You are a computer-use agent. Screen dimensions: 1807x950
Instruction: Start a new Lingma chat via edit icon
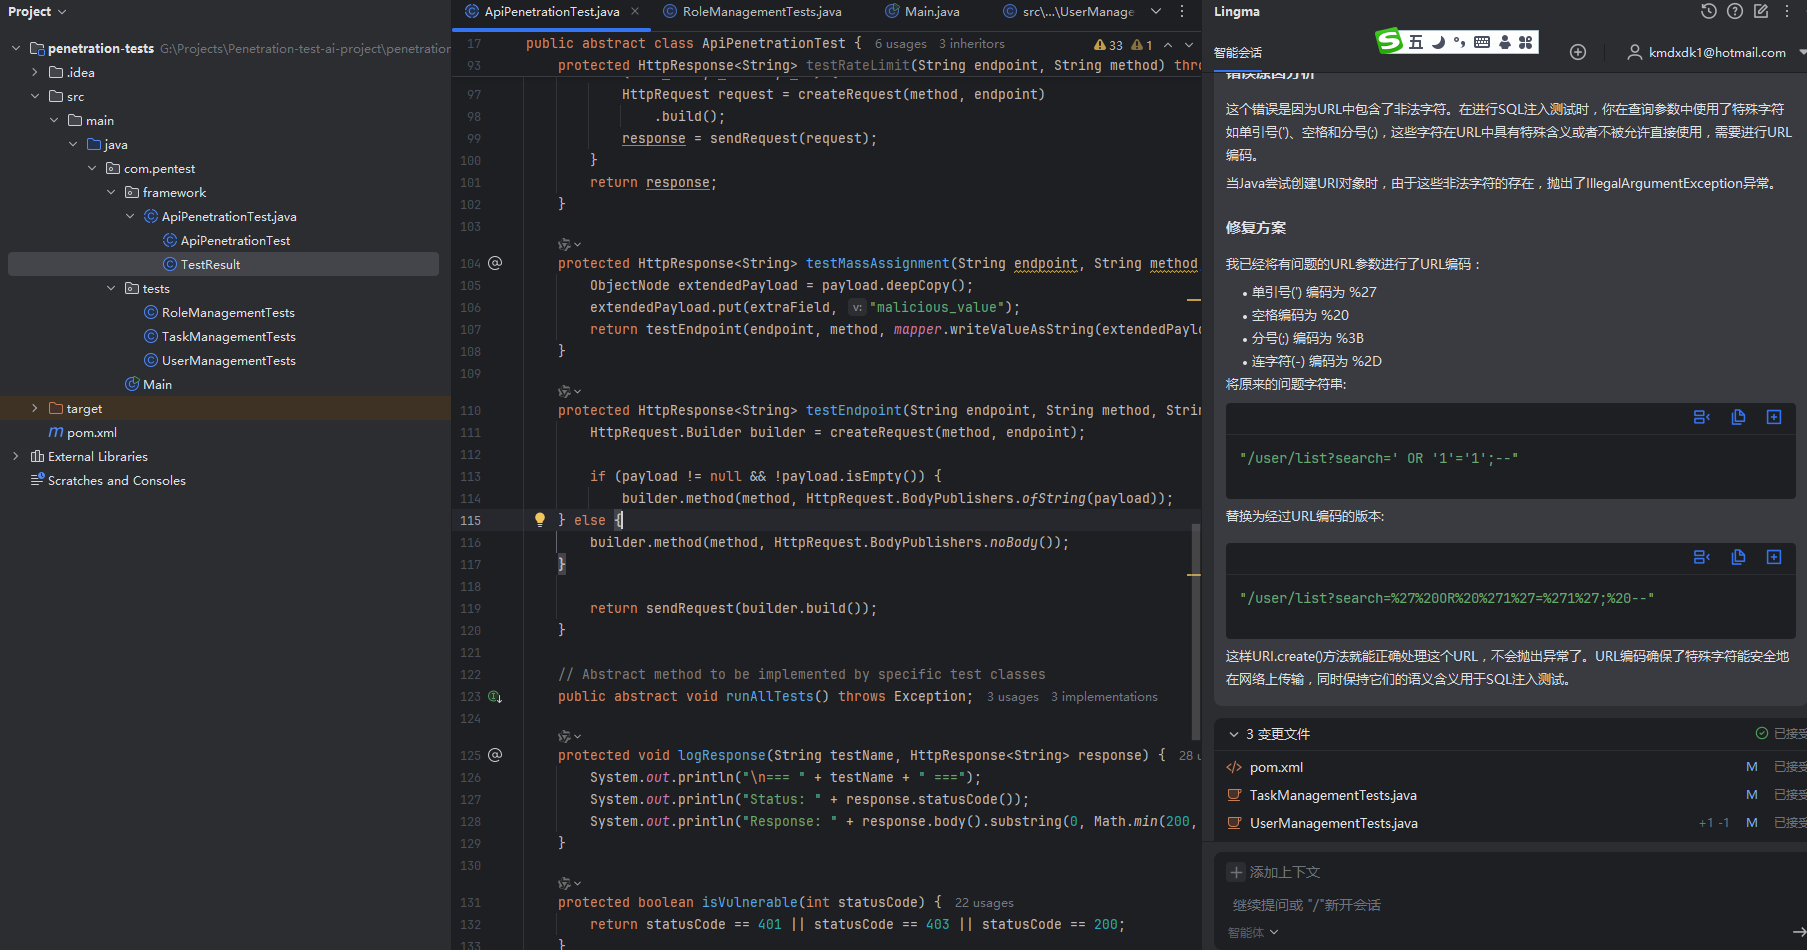click(1761, 12)
